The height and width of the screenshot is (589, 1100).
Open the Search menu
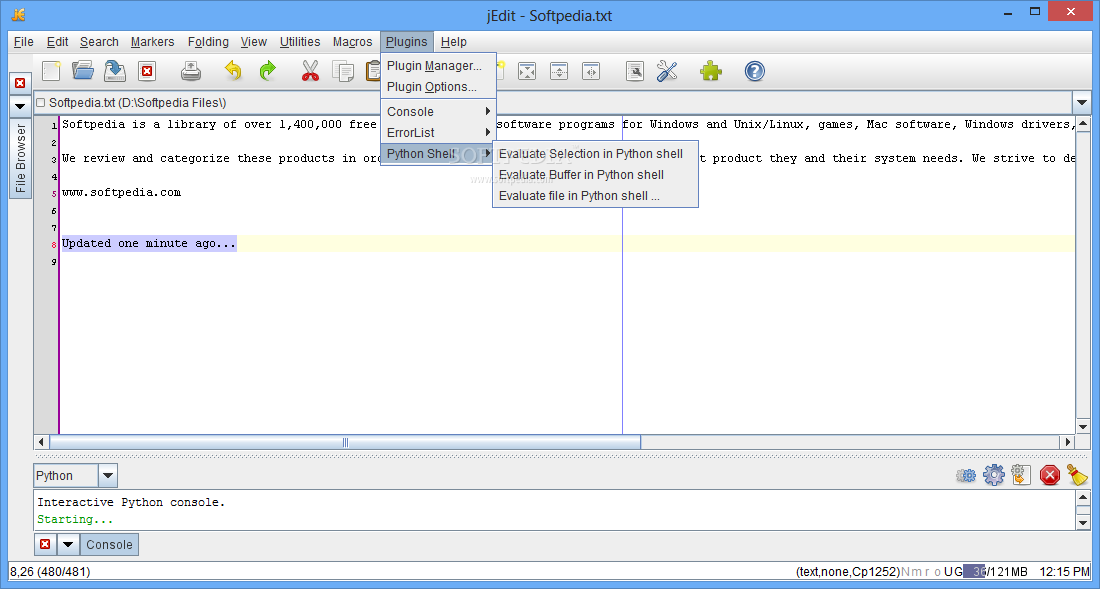(99, 42)
